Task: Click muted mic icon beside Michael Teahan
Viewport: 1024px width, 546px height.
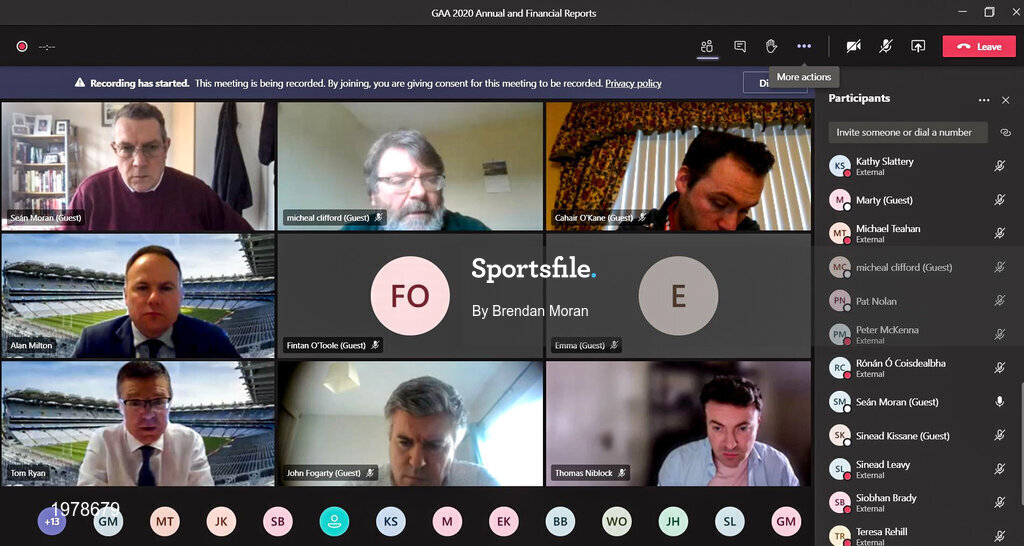Action: [x=999, y=233]
